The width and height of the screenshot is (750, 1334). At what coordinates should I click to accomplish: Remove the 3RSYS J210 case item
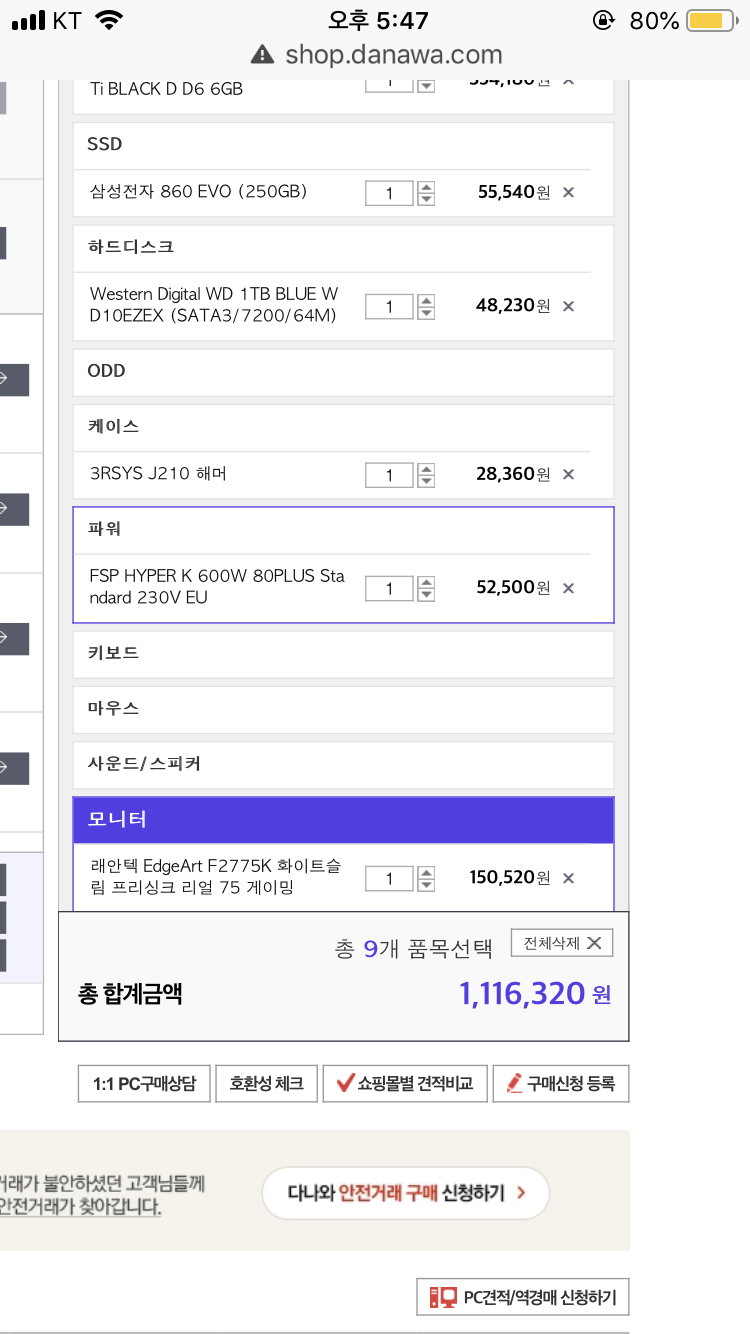coord(568,475)
